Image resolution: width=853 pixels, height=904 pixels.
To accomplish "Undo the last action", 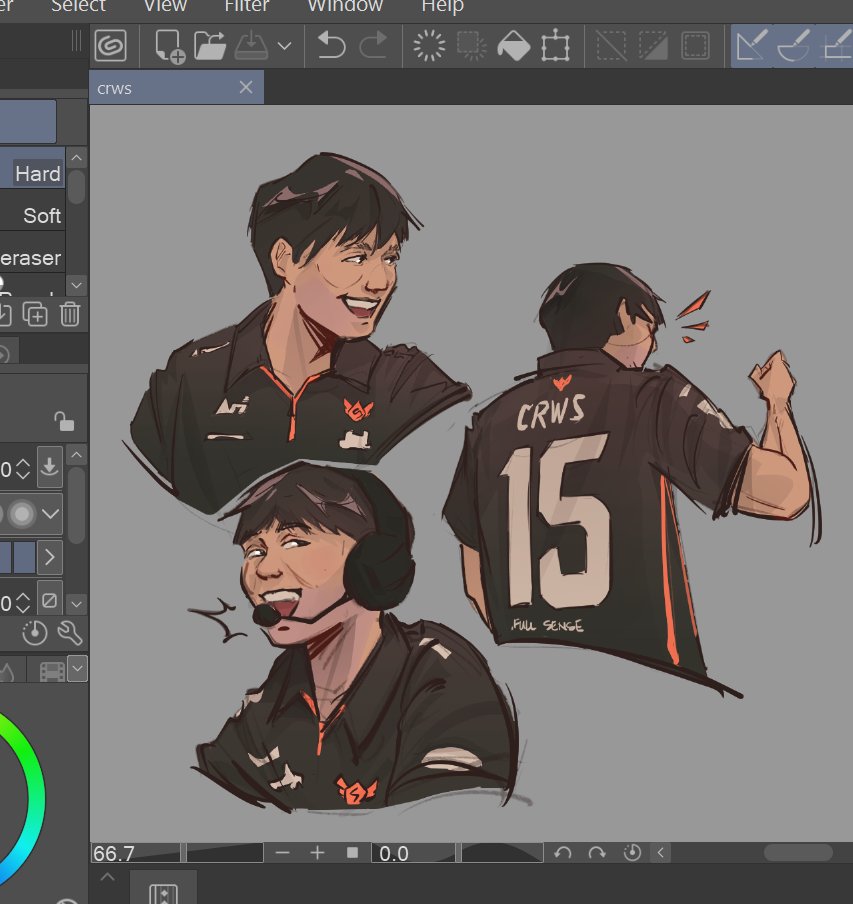I will click(331, 46).
